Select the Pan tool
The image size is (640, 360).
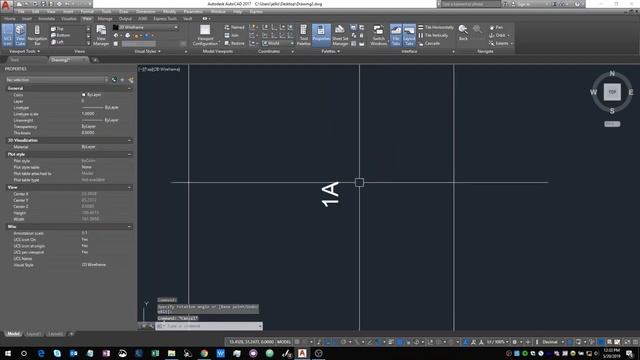tap(496, 27)
